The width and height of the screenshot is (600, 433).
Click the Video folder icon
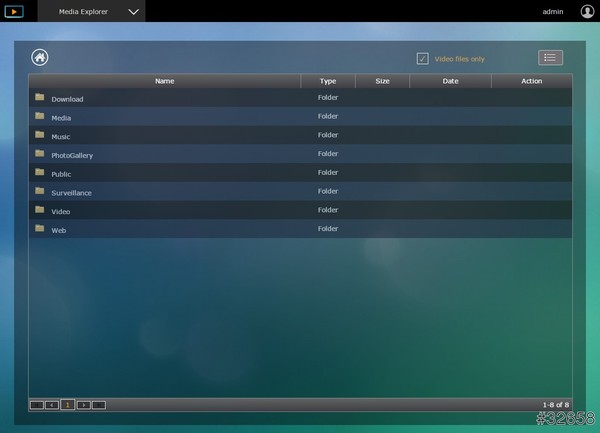click(x=40, y=209)
